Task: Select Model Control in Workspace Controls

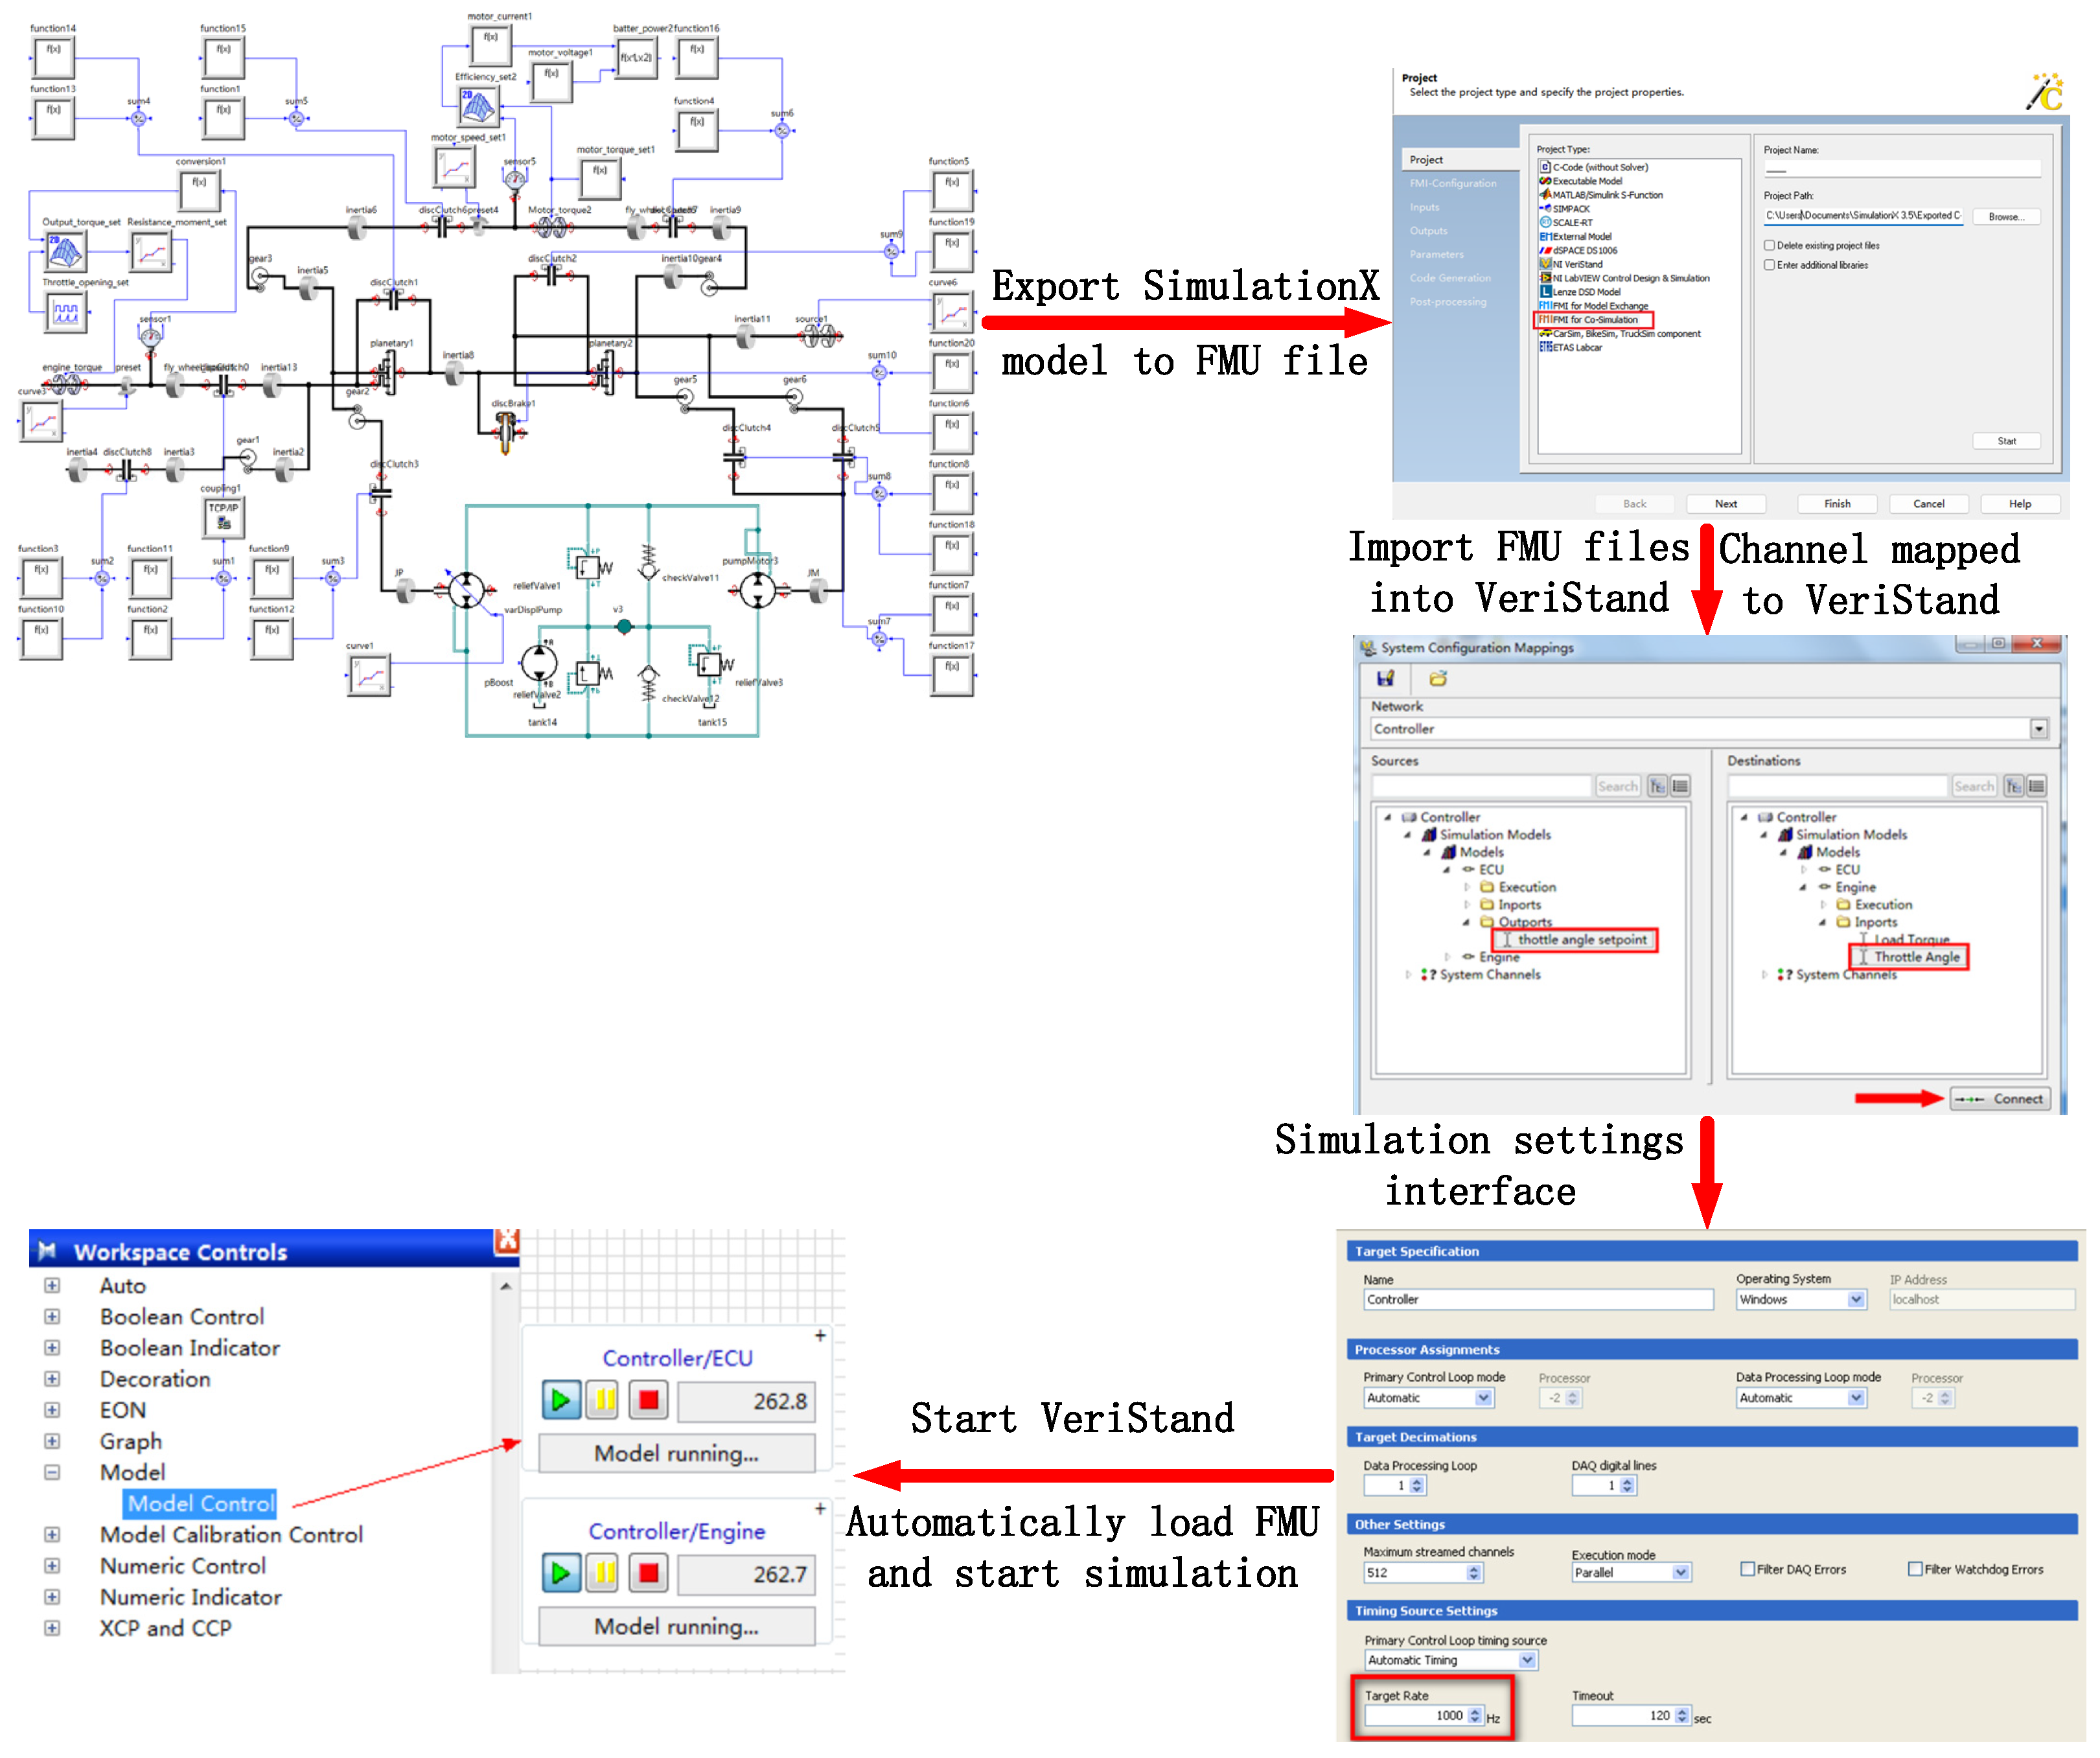Action: [x=200, y=1503]
